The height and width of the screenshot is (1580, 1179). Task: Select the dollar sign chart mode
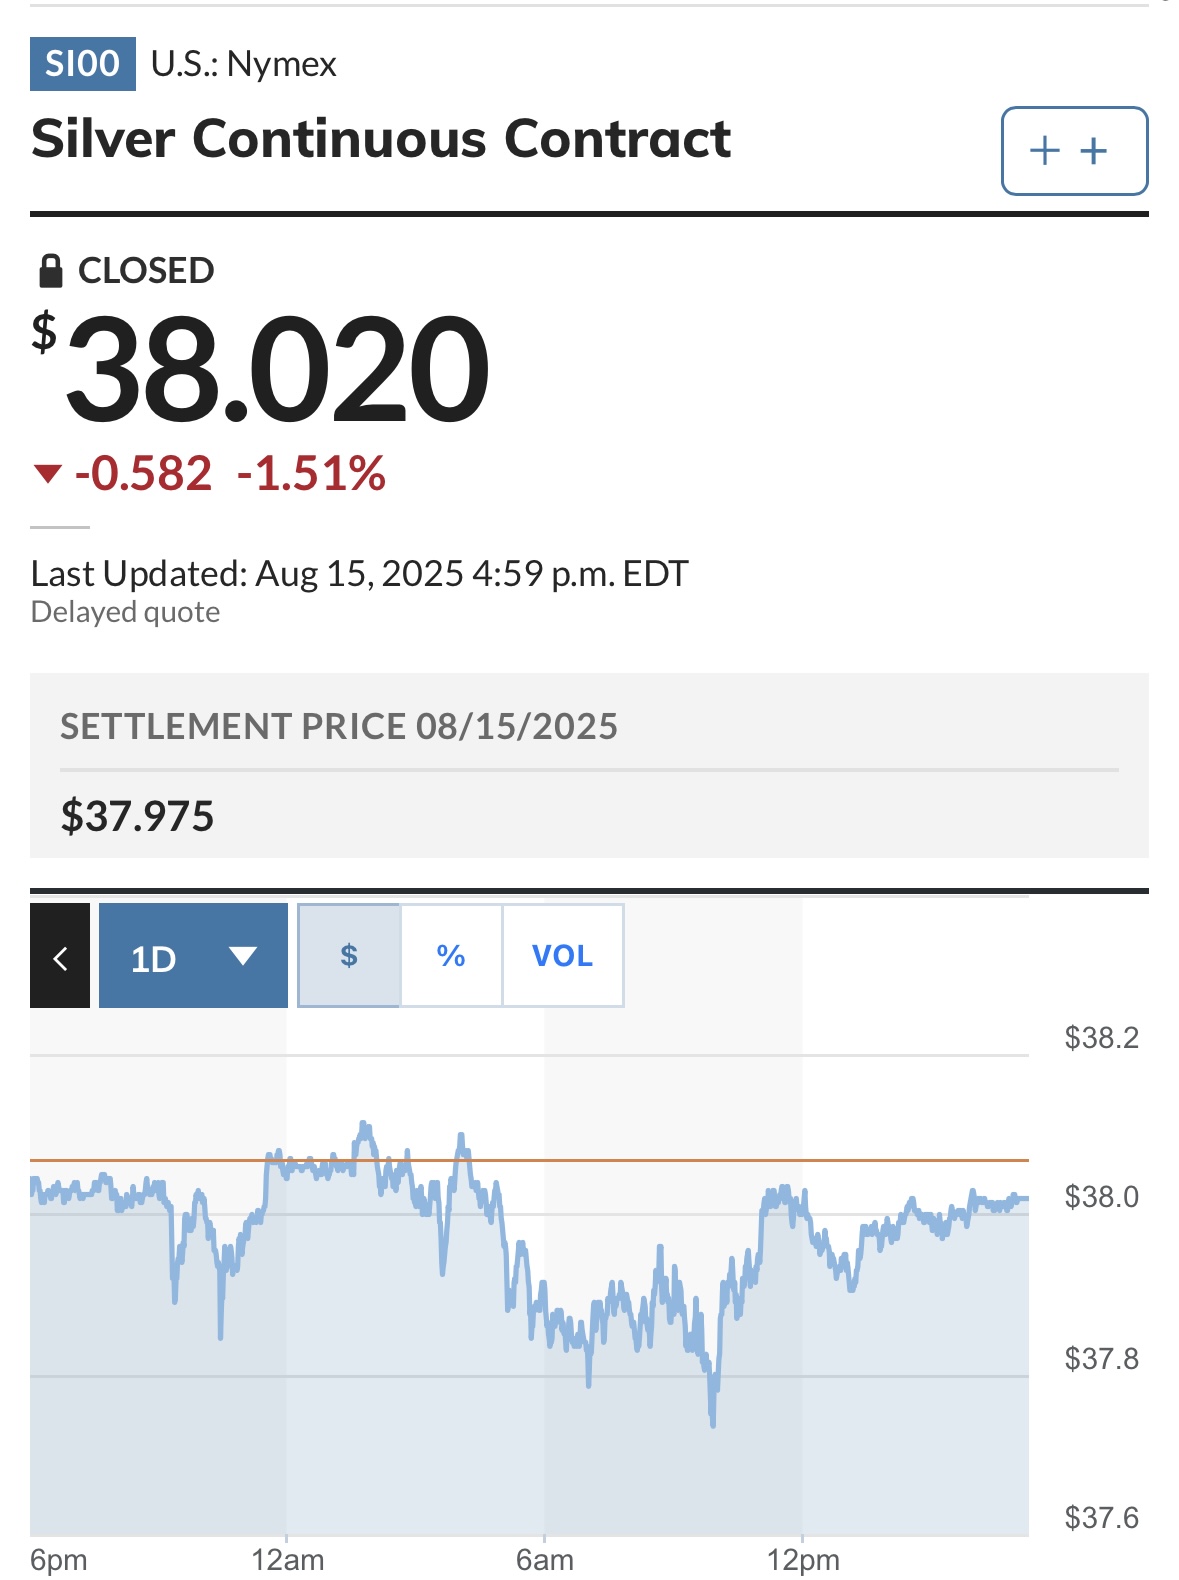pyautogui.click(x=349, y=956)
